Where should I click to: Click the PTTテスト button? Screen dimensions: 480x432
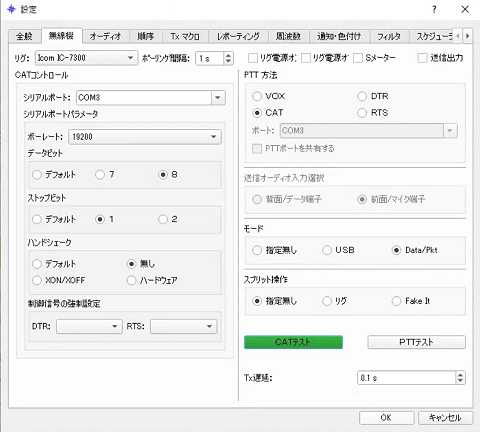pos(416,342)
